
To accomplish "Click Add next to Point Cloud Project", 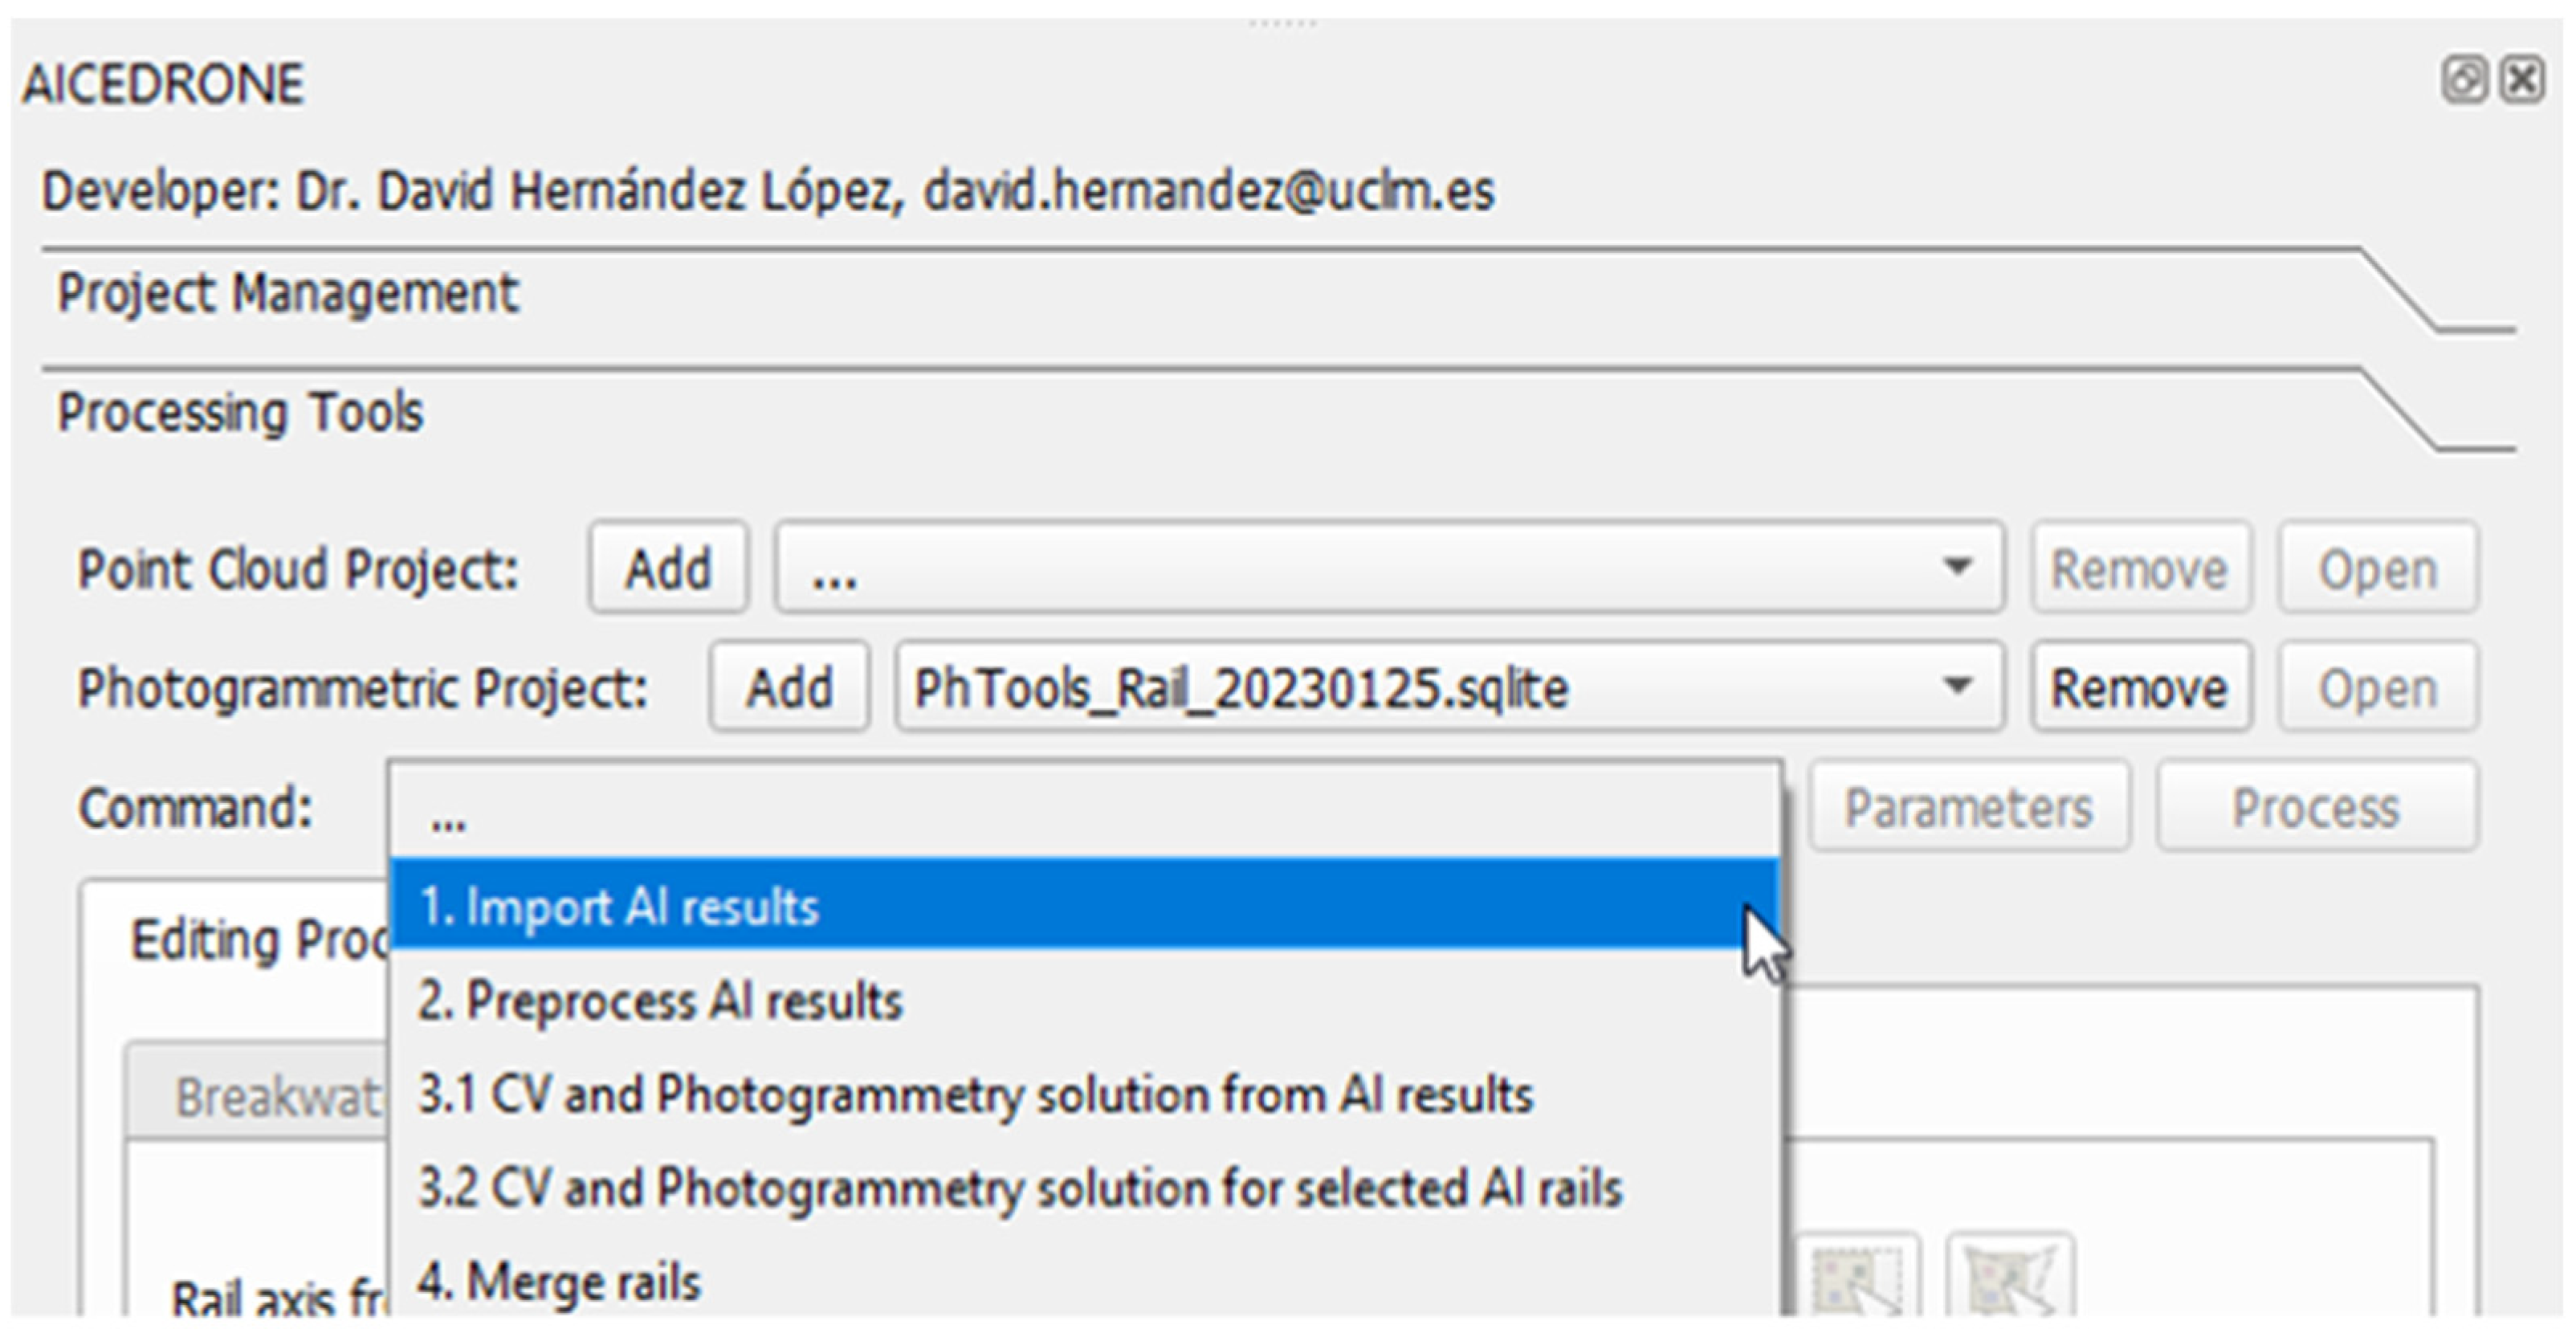I will click(668, 568).
